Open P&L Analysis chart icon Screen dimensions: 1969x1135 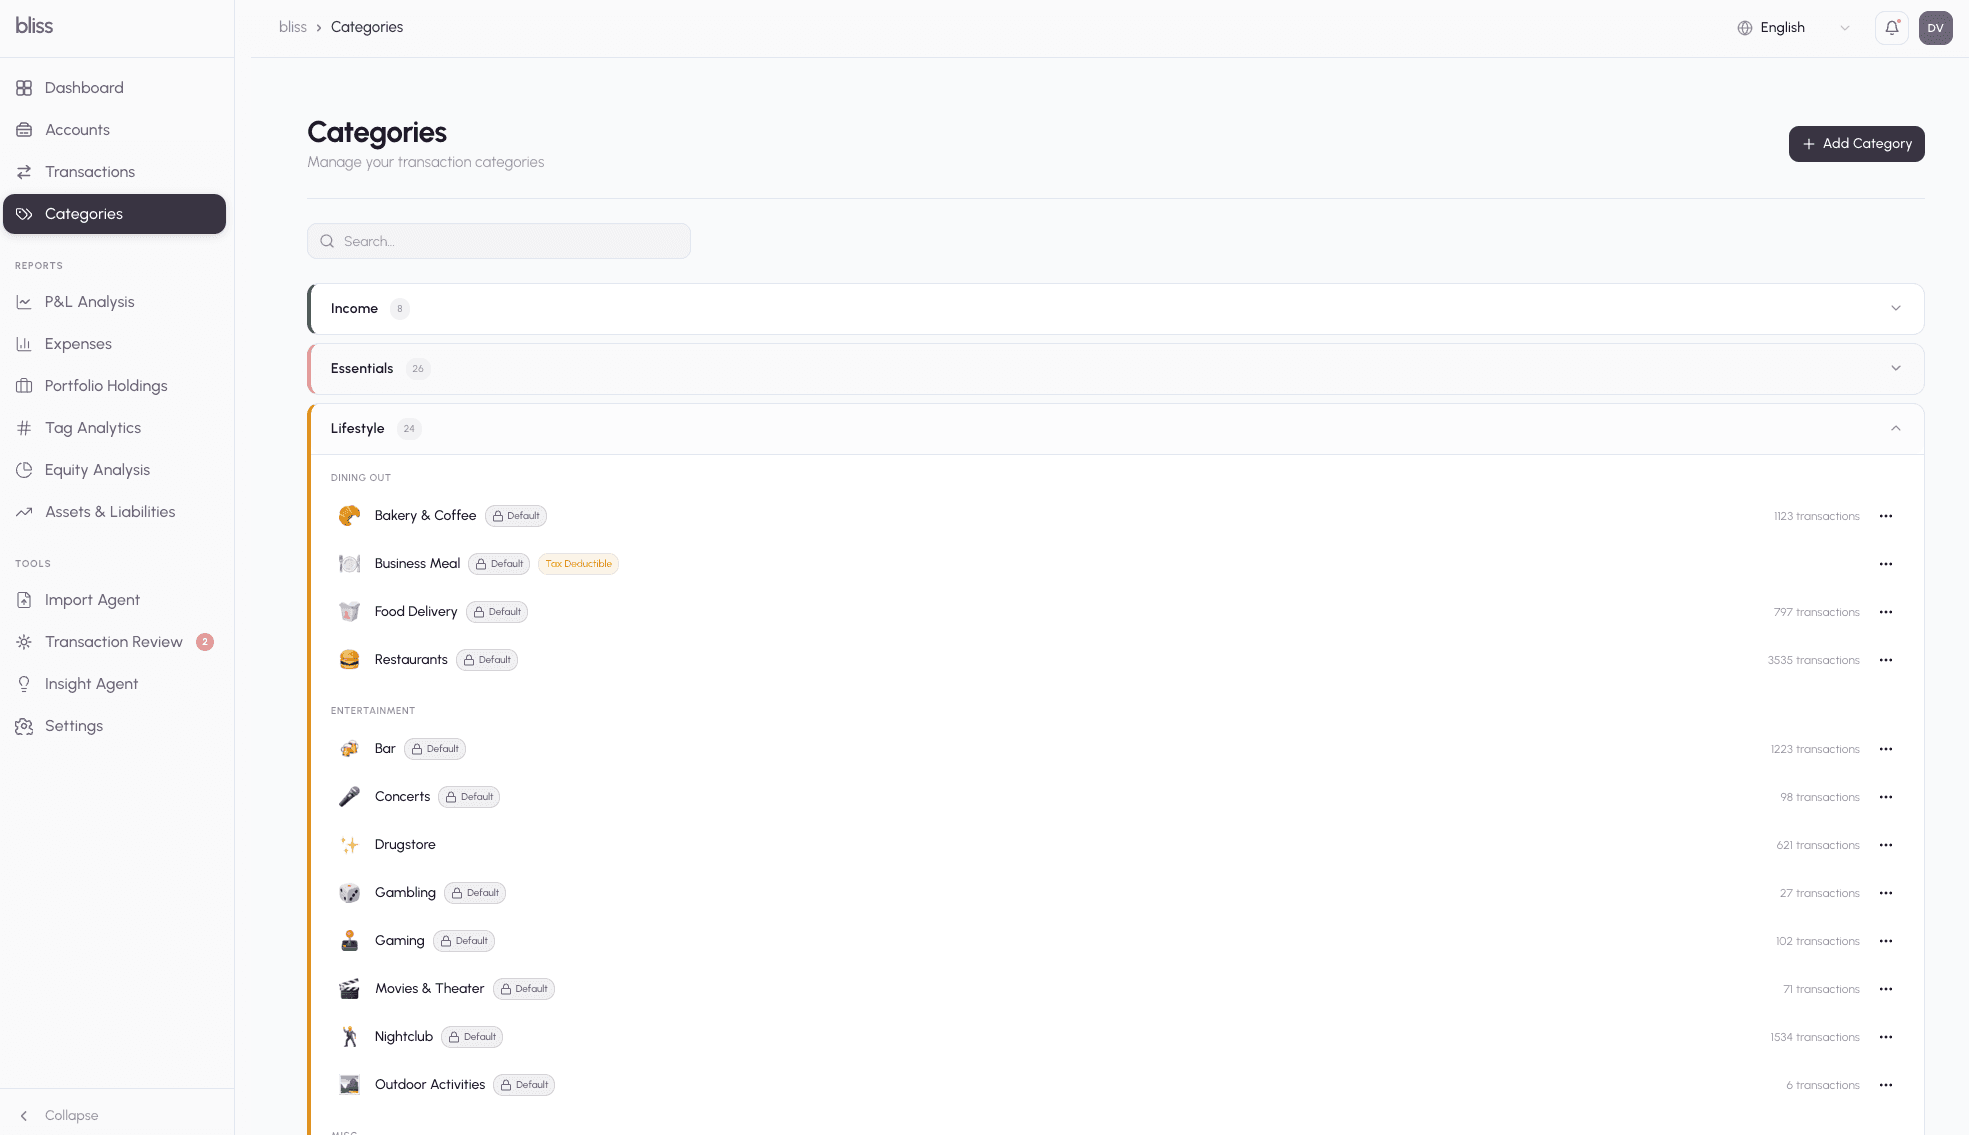point(24,301)
